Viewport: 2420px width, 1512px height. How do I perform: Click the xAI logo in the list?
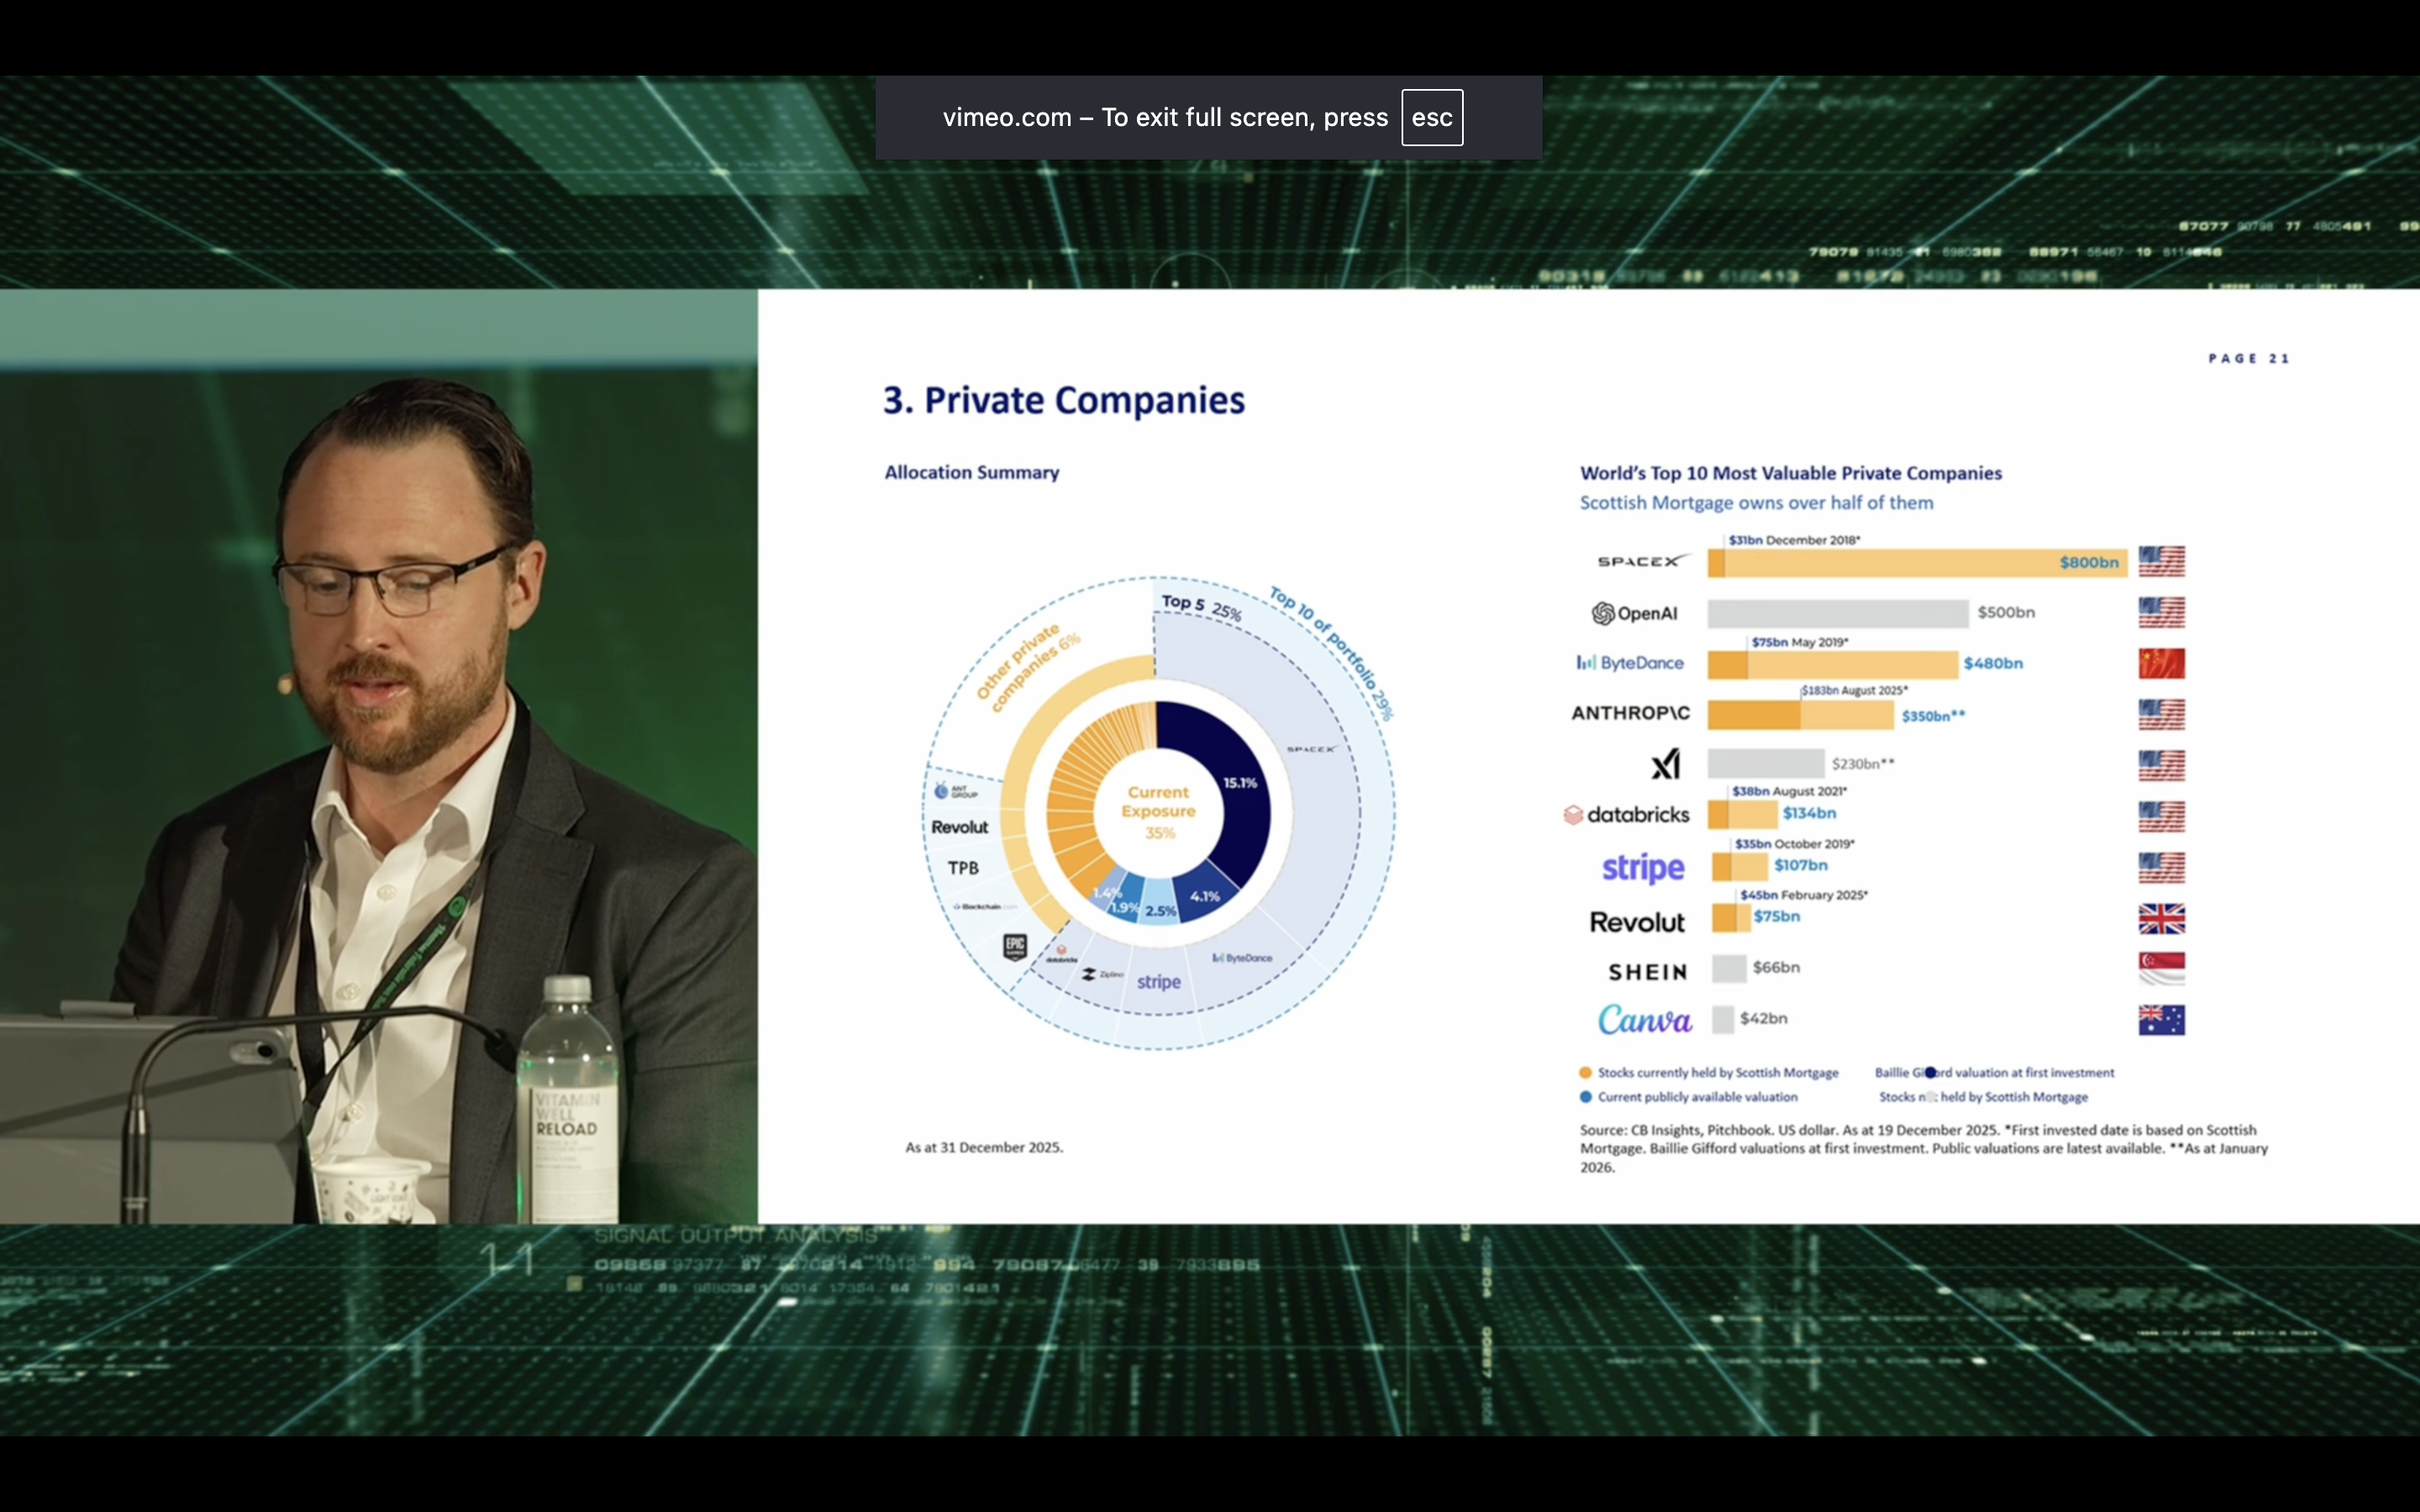(x=1665, y=764)
